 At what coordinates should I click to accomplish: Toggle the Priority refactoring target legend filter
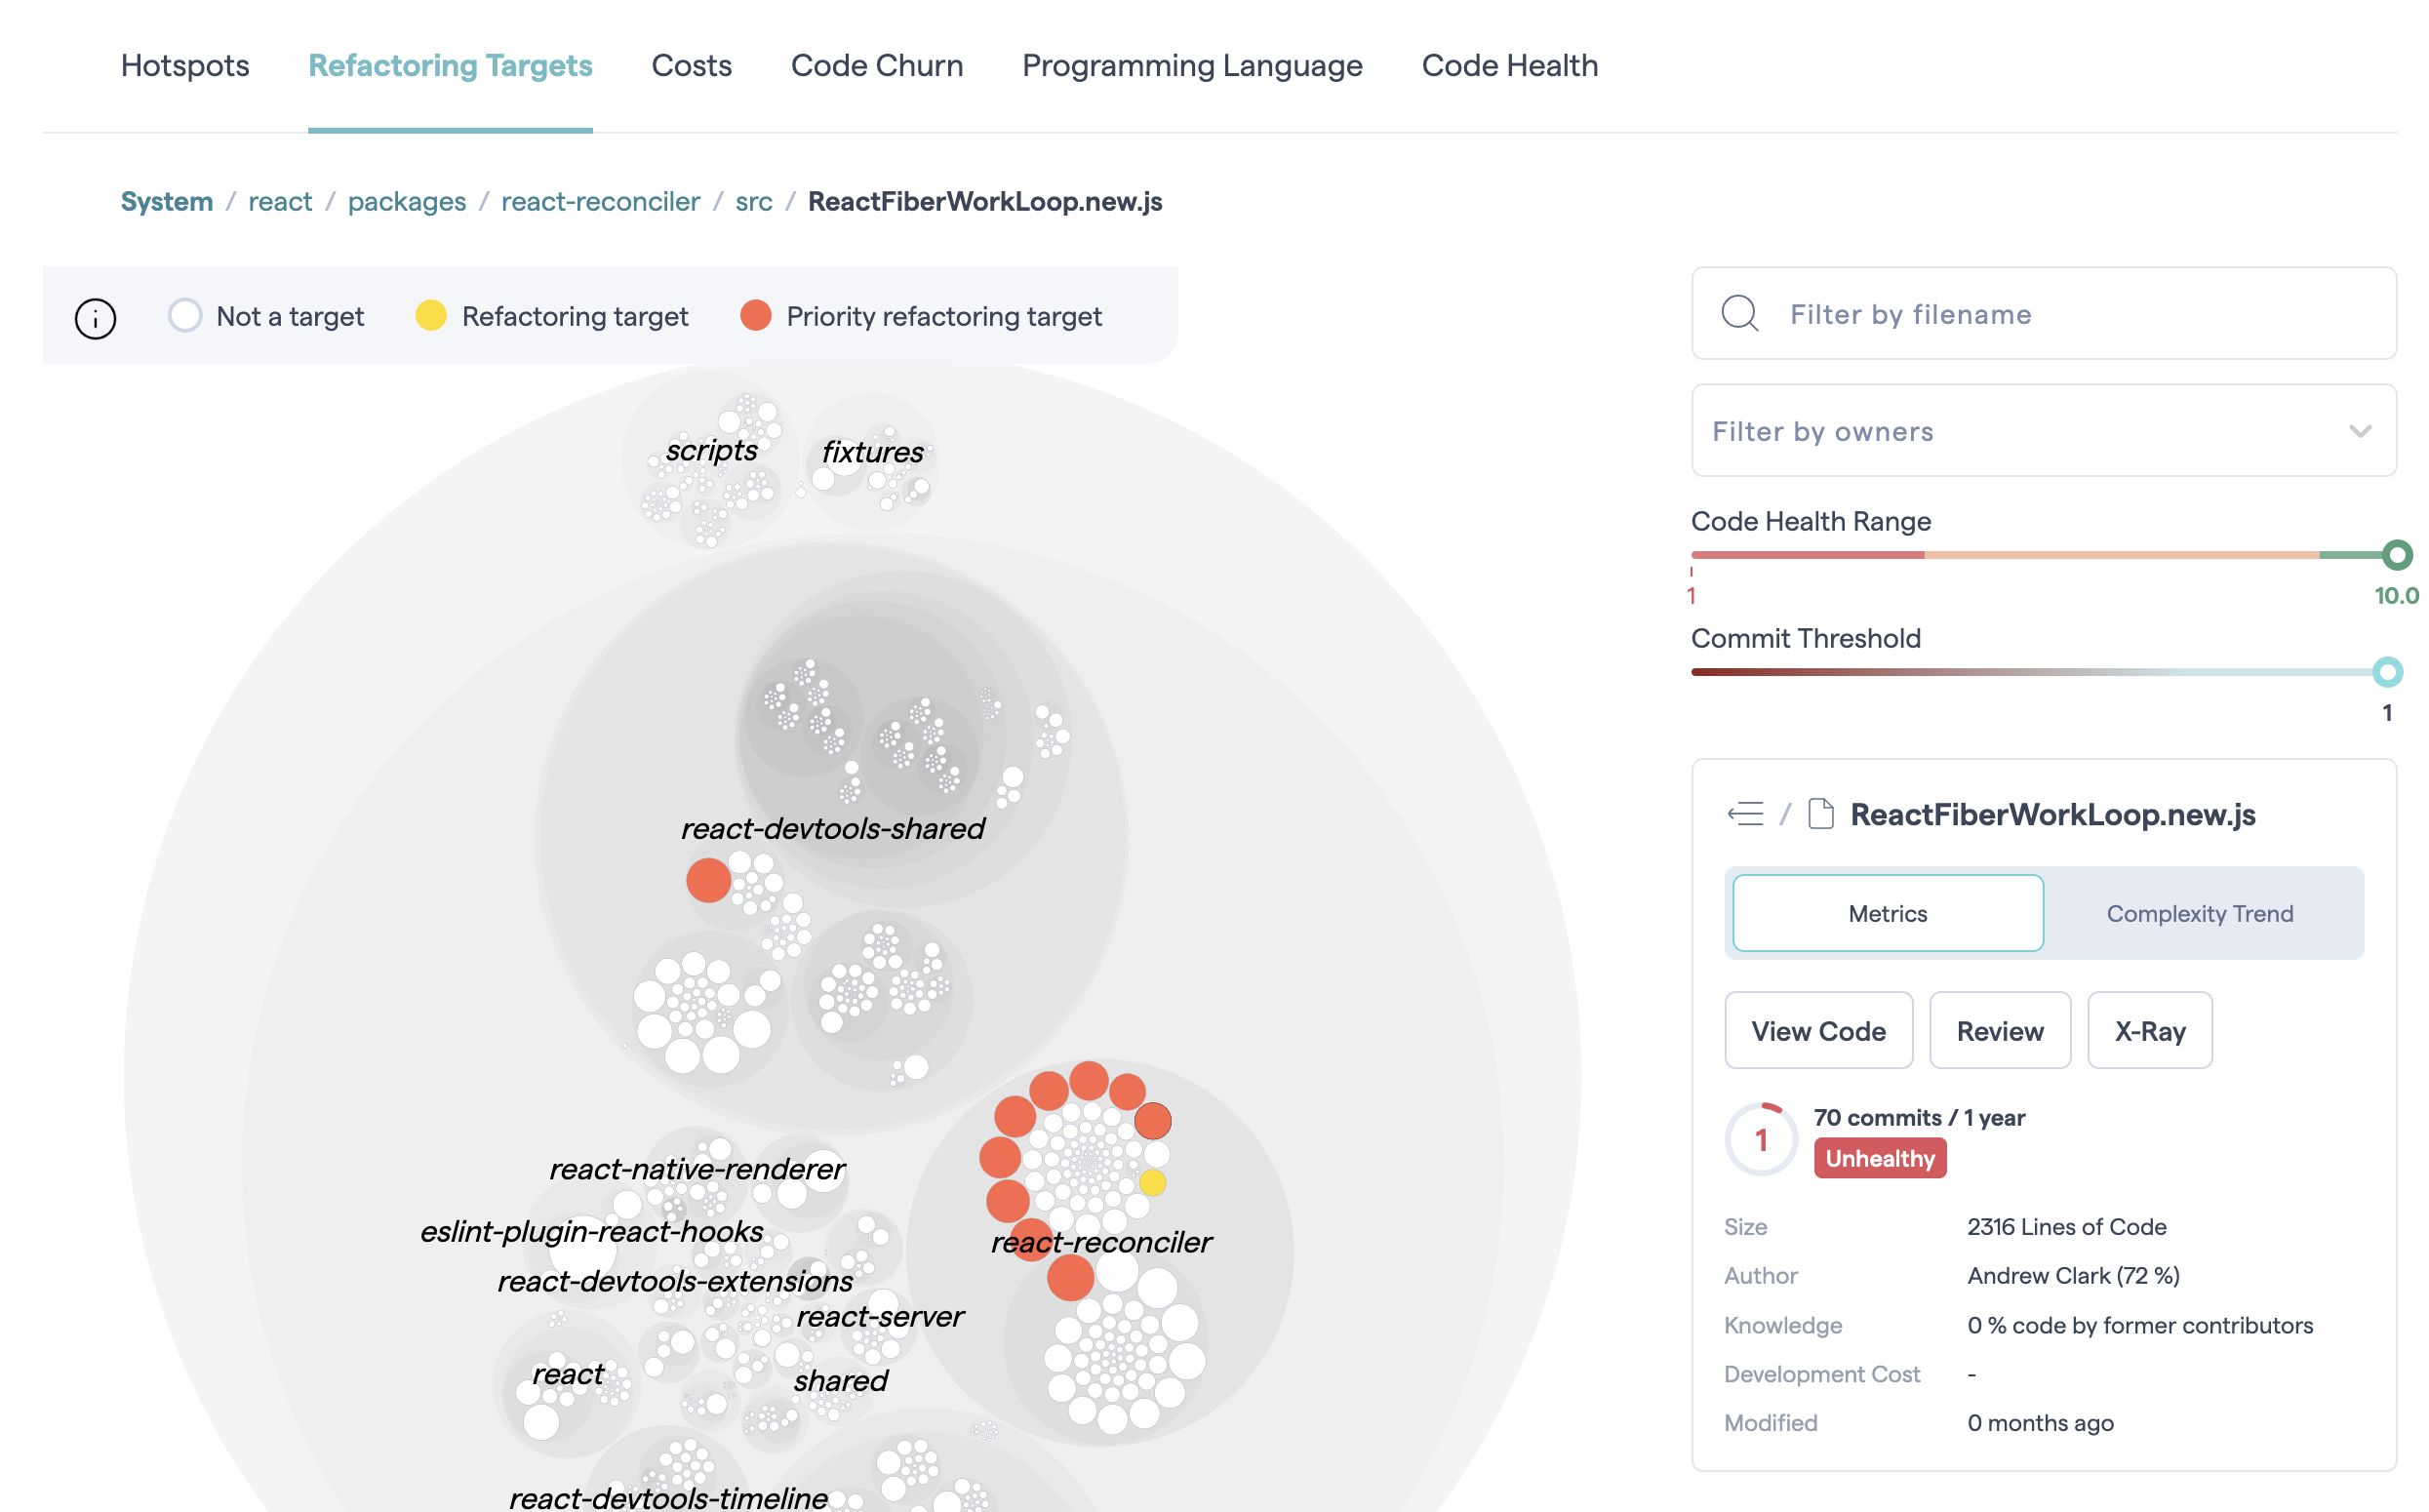(x=755, y=315)
